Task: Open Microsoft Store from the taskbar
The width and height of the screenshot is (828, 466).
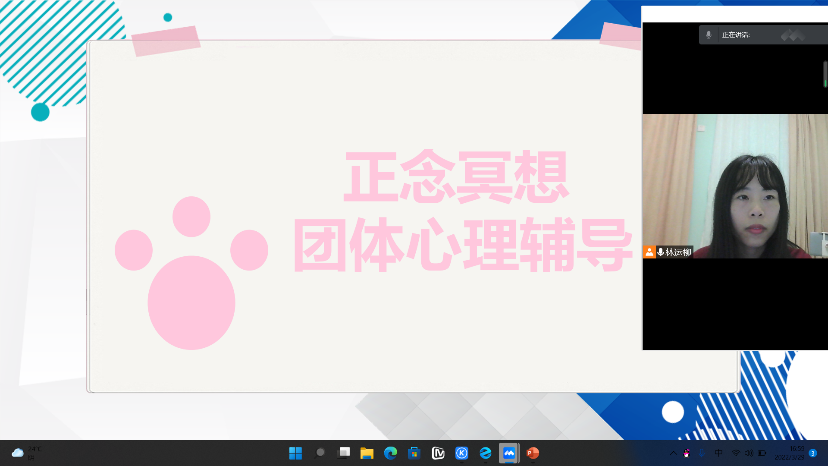Action: 413,453
